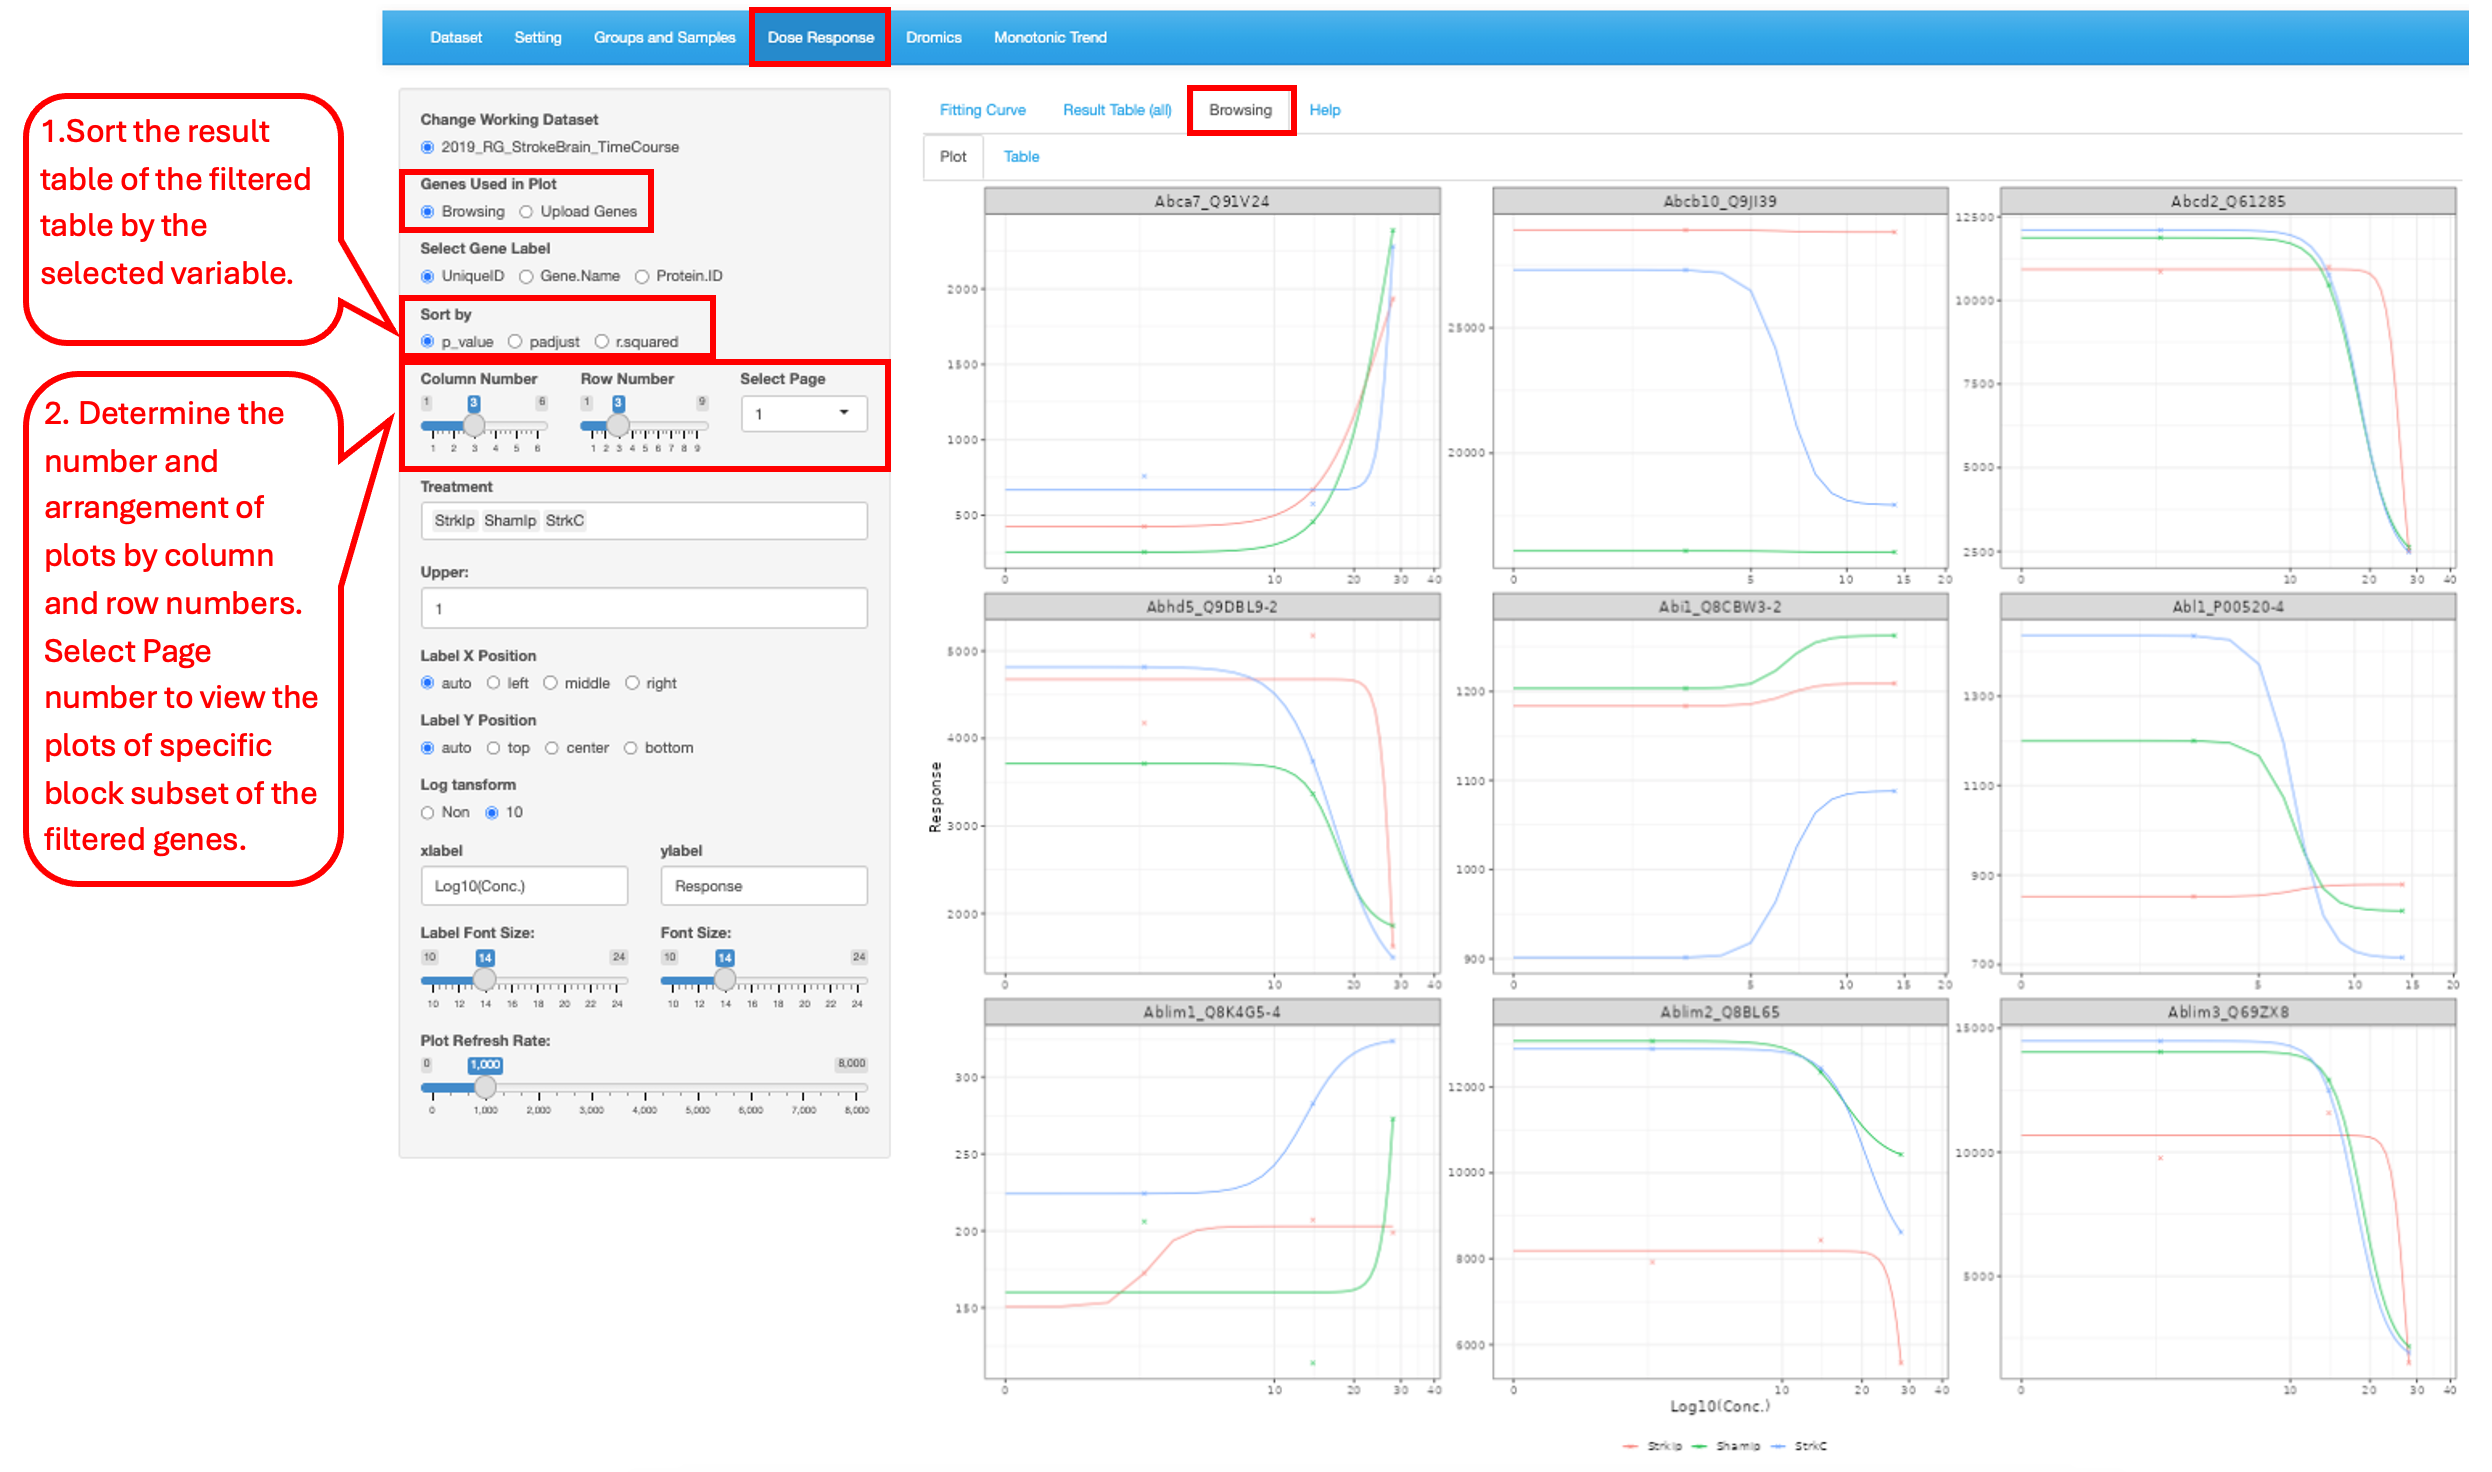Image resolution: width=2492 pixels, height=1472 pixels.
Task: Select the padjust sort option
Action: click(515, 342)
